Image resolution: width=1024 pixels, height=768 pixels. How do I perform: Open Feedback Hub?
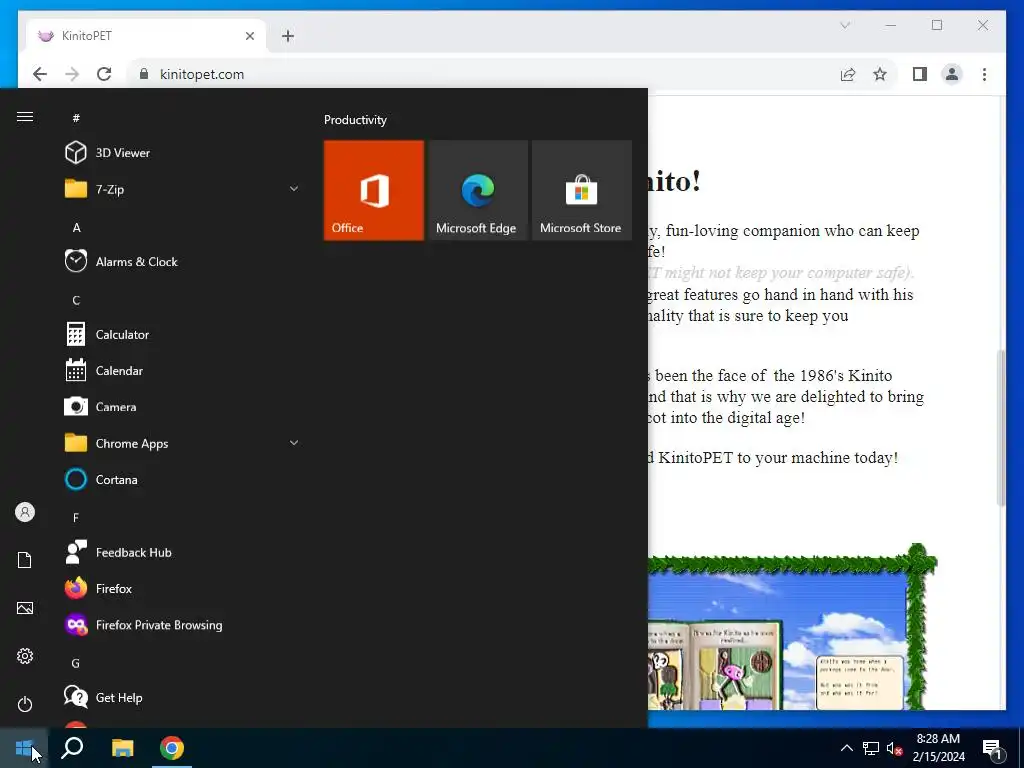[x=182, y=552]
